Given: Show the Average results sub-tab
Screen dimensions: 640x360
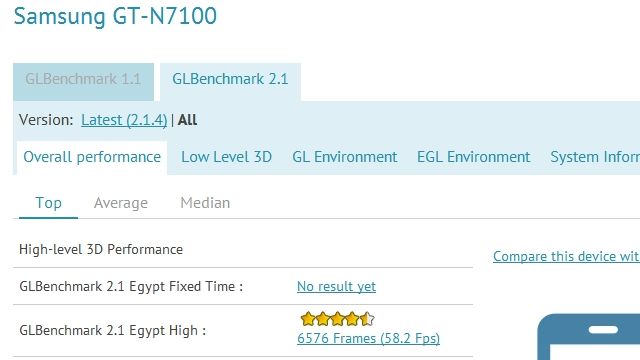Looking at the screenshot, I should pyautogui.click(x=121, y=203).
